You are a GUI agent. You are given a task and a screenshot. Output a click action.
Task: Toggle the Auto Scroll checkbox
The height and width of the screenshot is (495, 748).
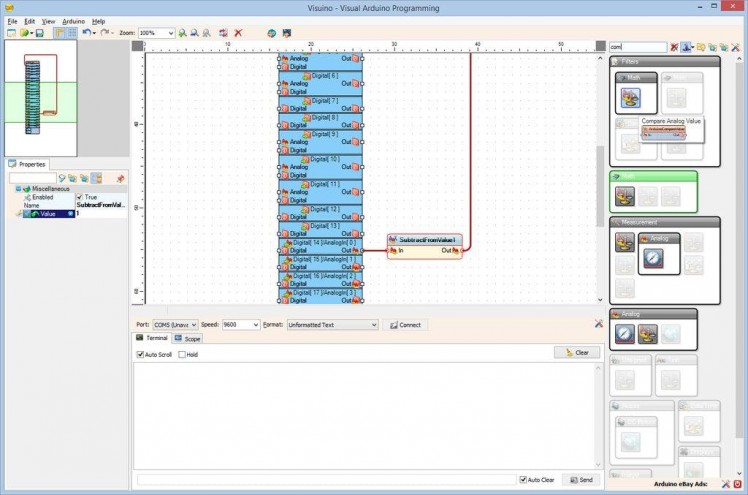click(141, 354)
